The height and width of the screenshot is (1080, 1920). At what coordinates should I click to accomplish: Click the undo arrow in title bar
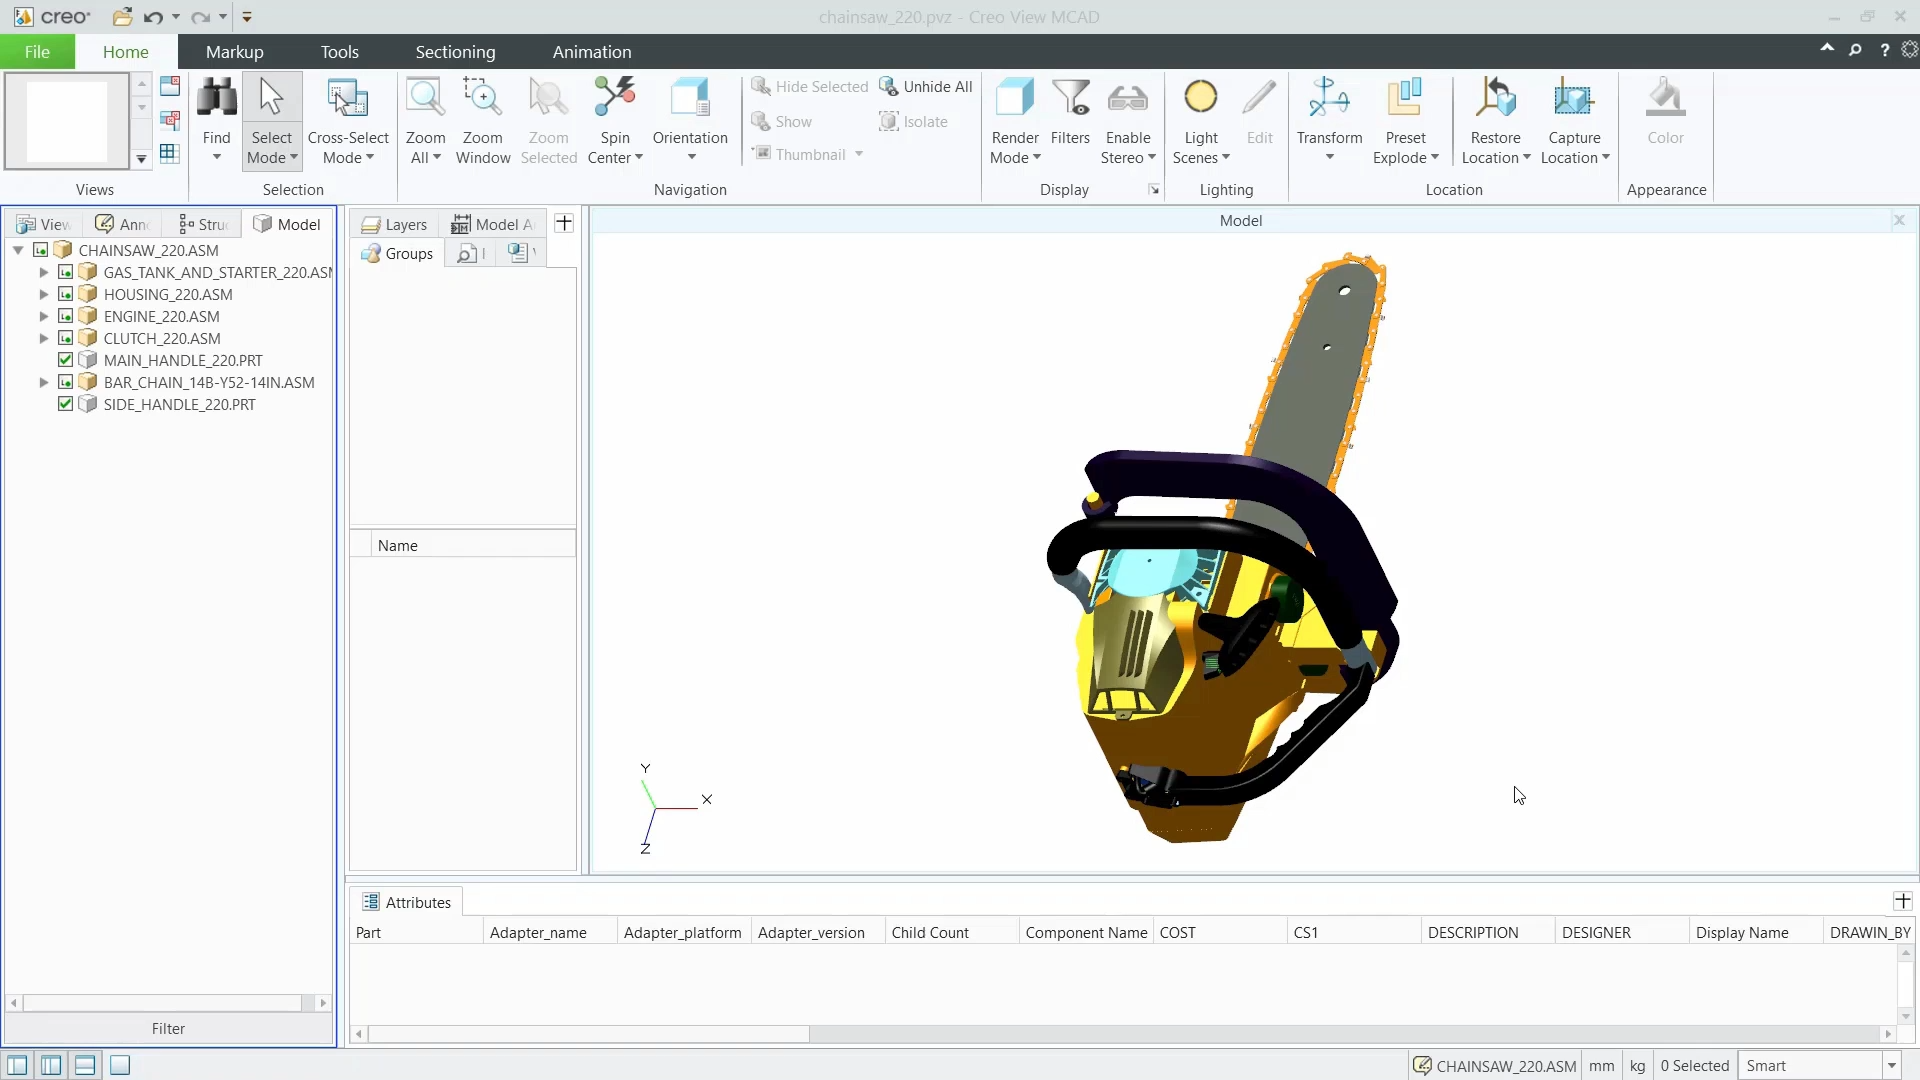pyautogui.click(x=152, y=17)
